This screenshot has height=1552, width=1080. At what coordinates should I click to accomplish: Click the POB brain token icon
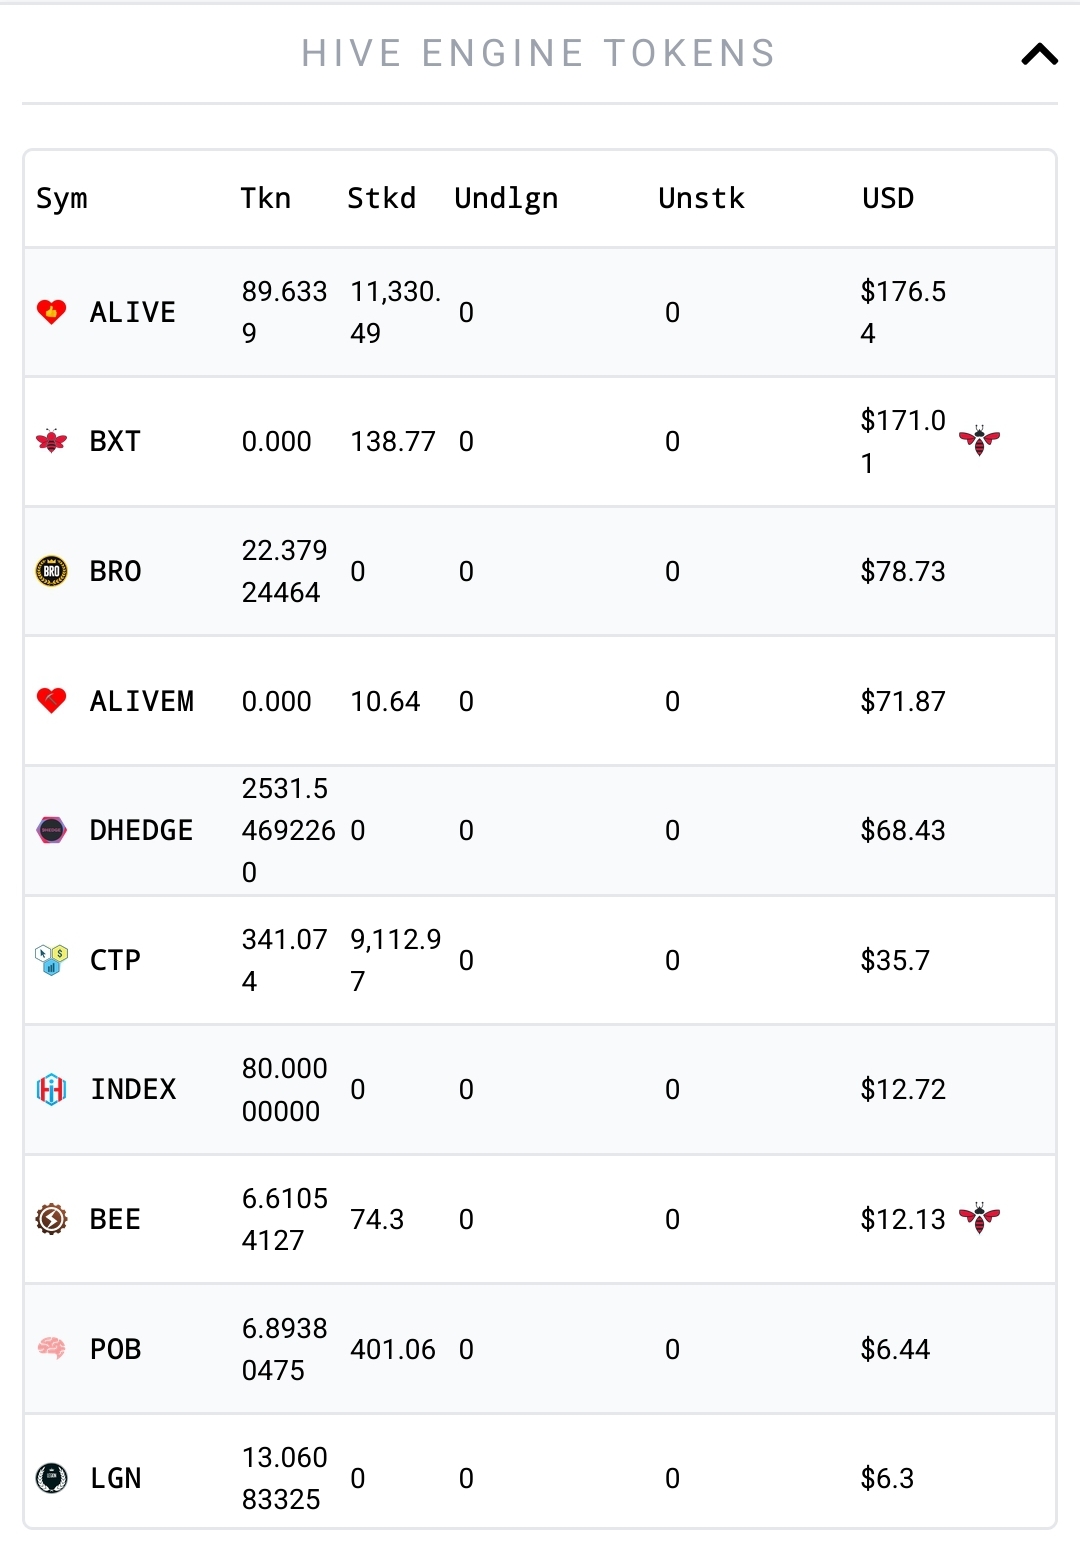tap(52, 1348)
